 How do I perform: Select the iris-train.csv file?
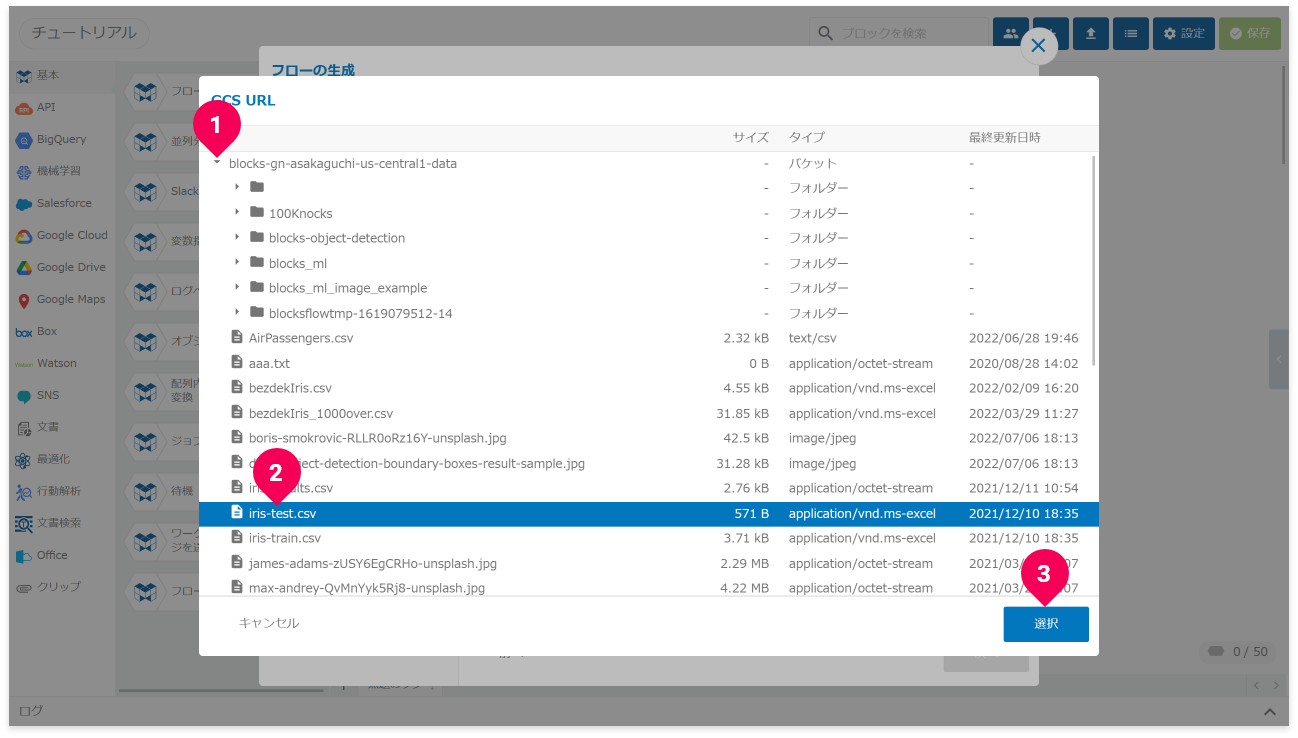(285, 538)
